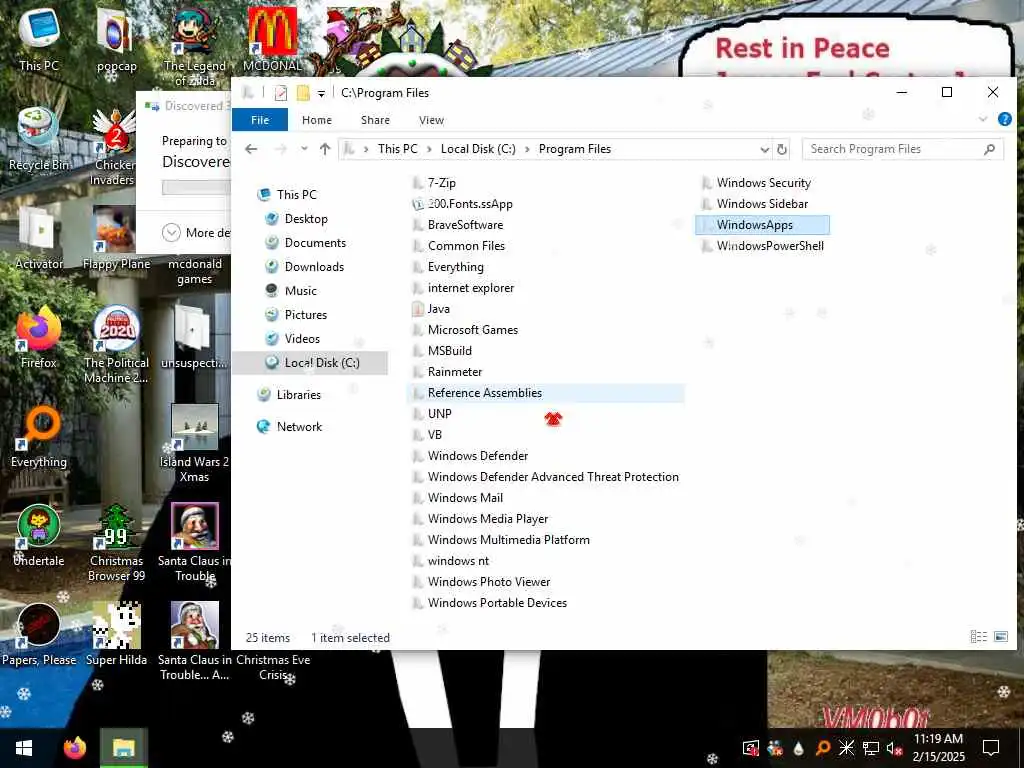Click the Properties quick access toolbar icon
This screenshot has width=1024, height=768.
click(x=281, y=93)
